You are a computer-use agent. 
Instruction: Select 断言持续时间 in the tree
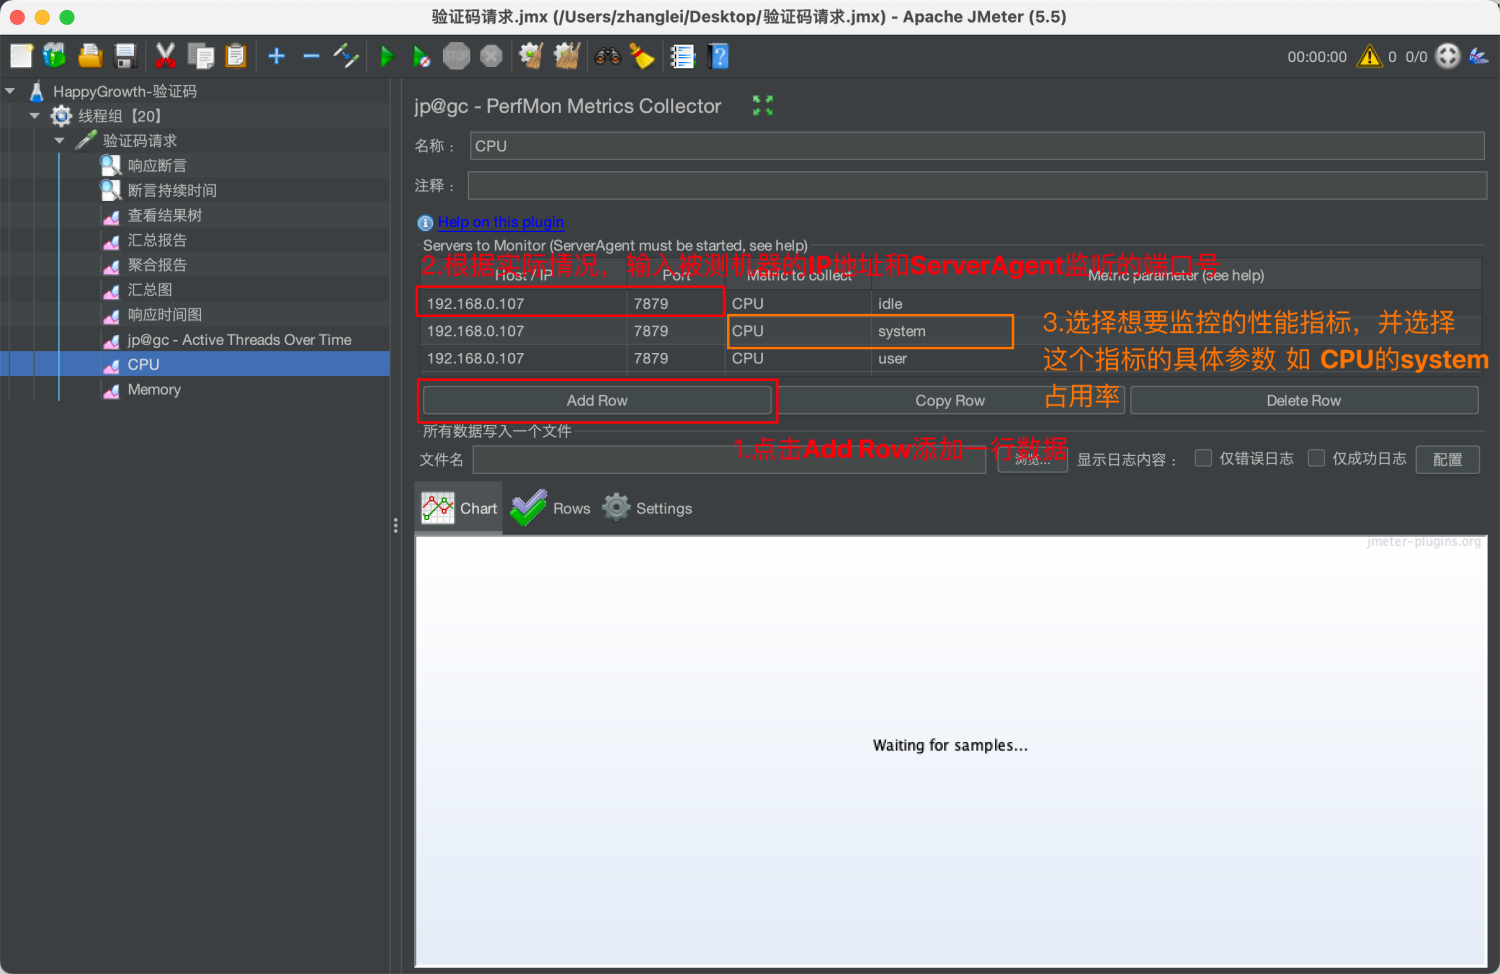(172, 190)
